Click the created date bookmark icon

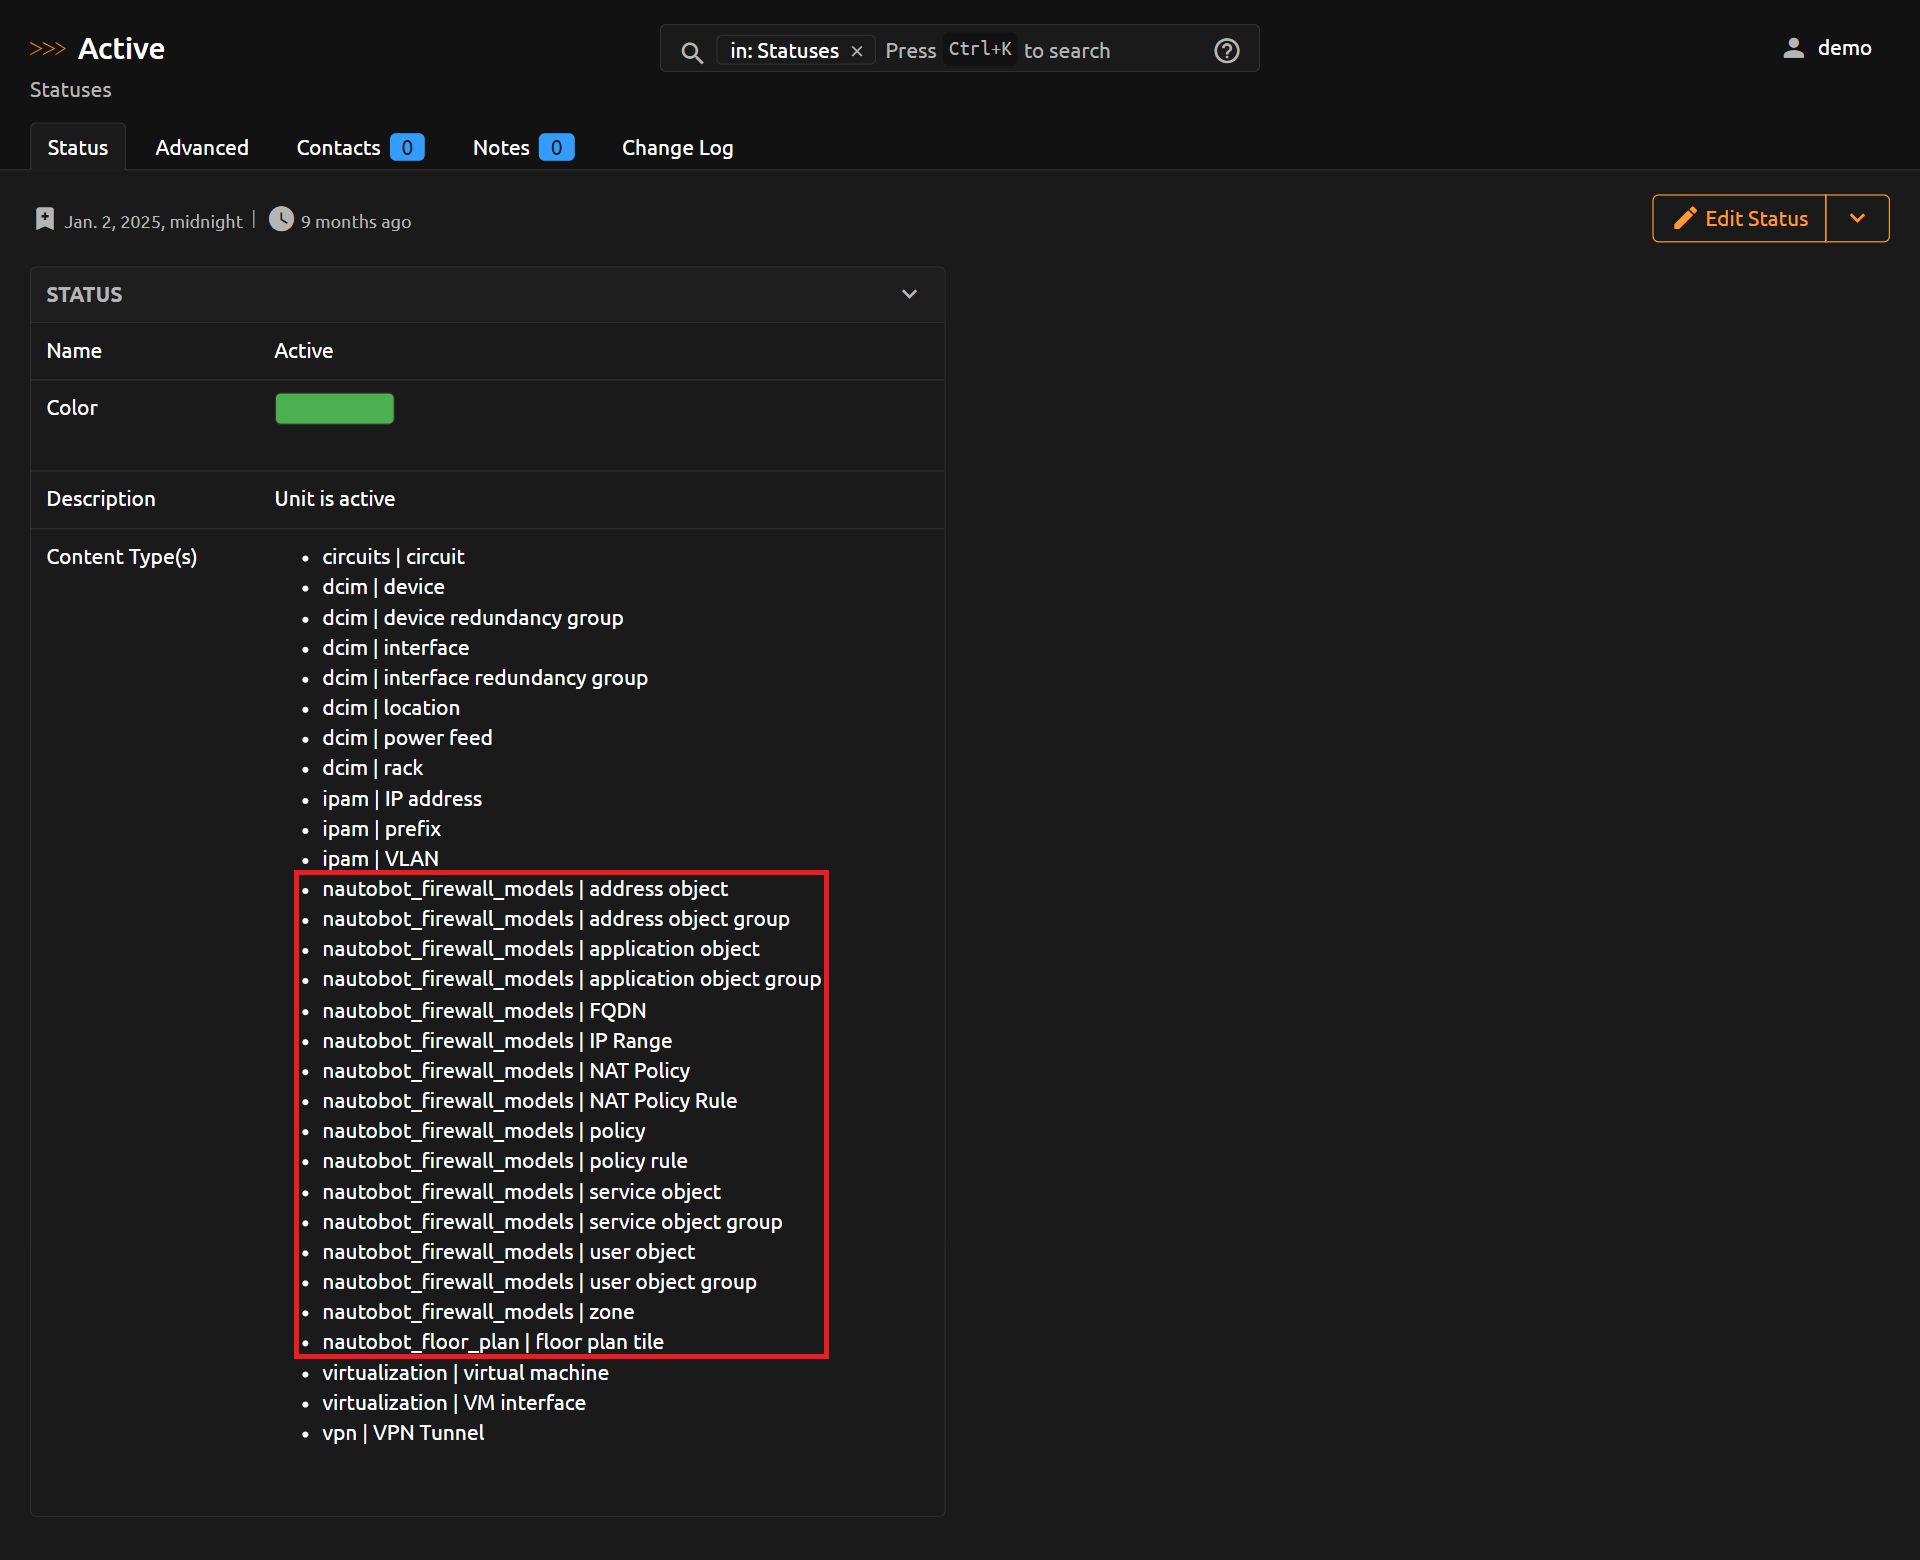tap(45, 219)
